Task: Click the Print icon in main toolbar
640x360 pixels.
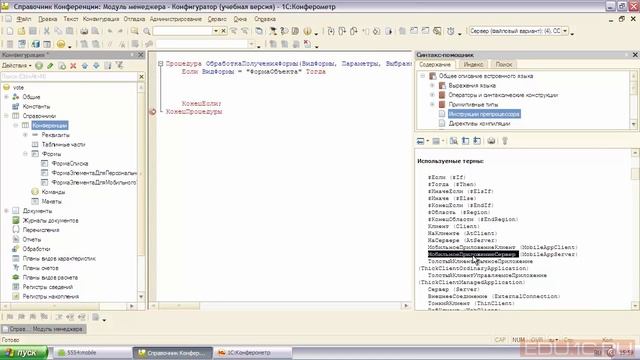Action: coord(84,31)
